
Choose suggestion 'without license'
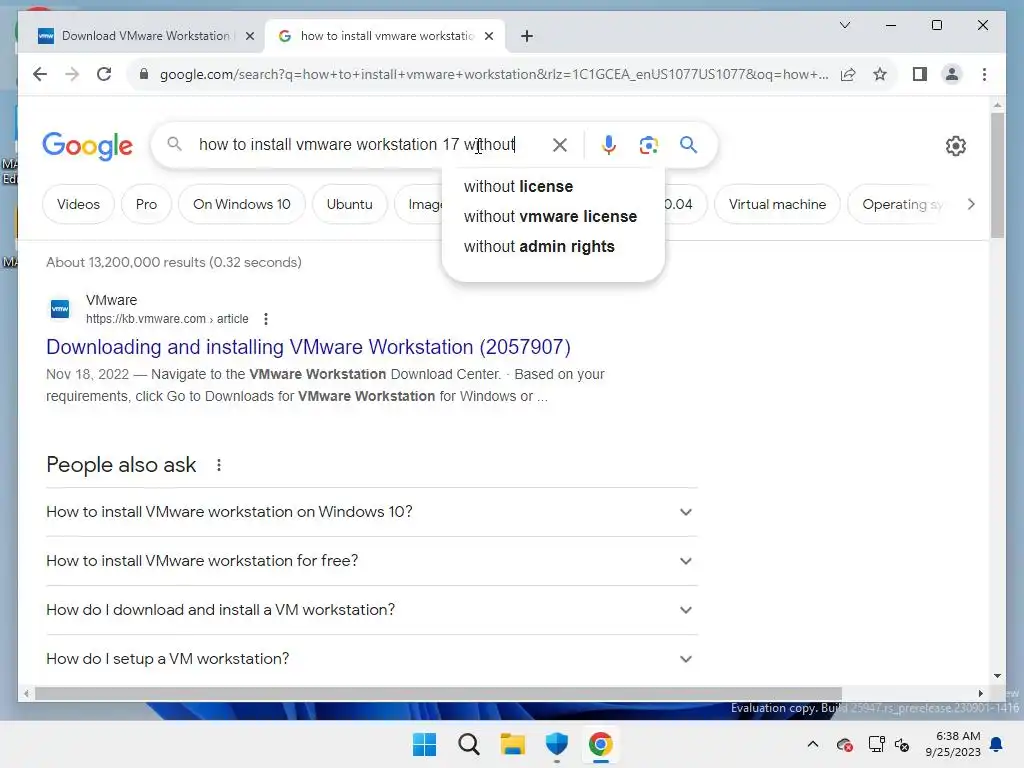[x=553, y=187]
